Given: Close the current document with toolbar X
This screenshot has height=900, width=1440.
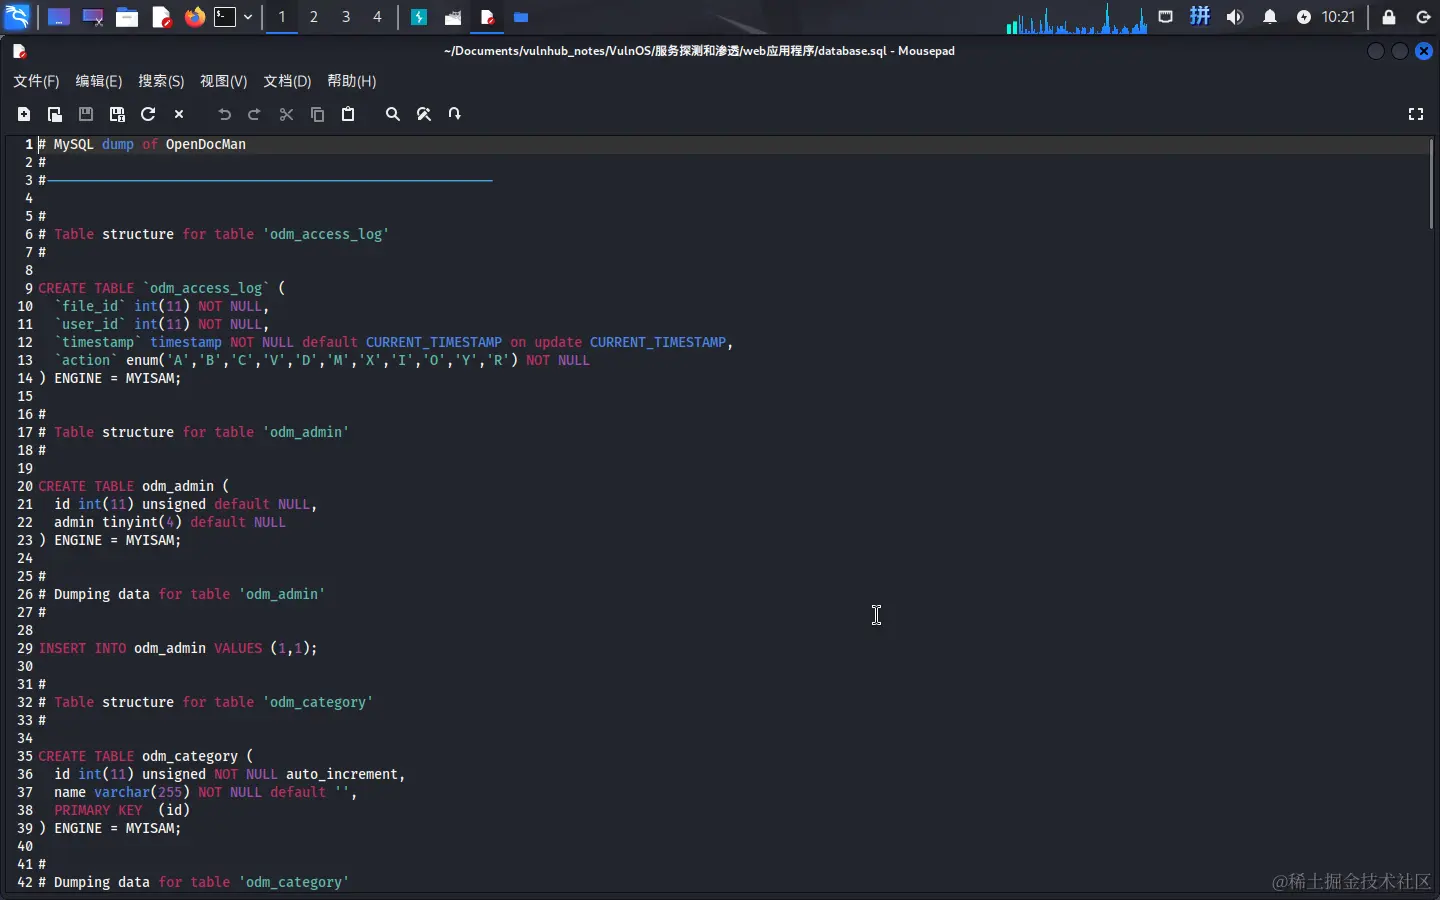Looking at the screenshot, I should click(x=179, y=114).
